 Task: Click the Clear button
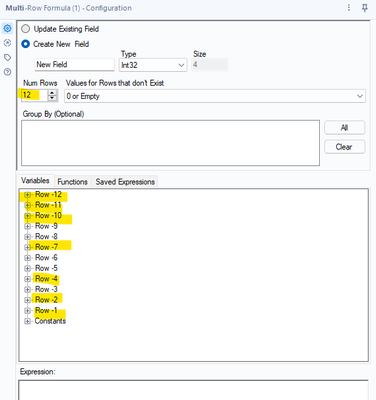[x=345, y=147]
